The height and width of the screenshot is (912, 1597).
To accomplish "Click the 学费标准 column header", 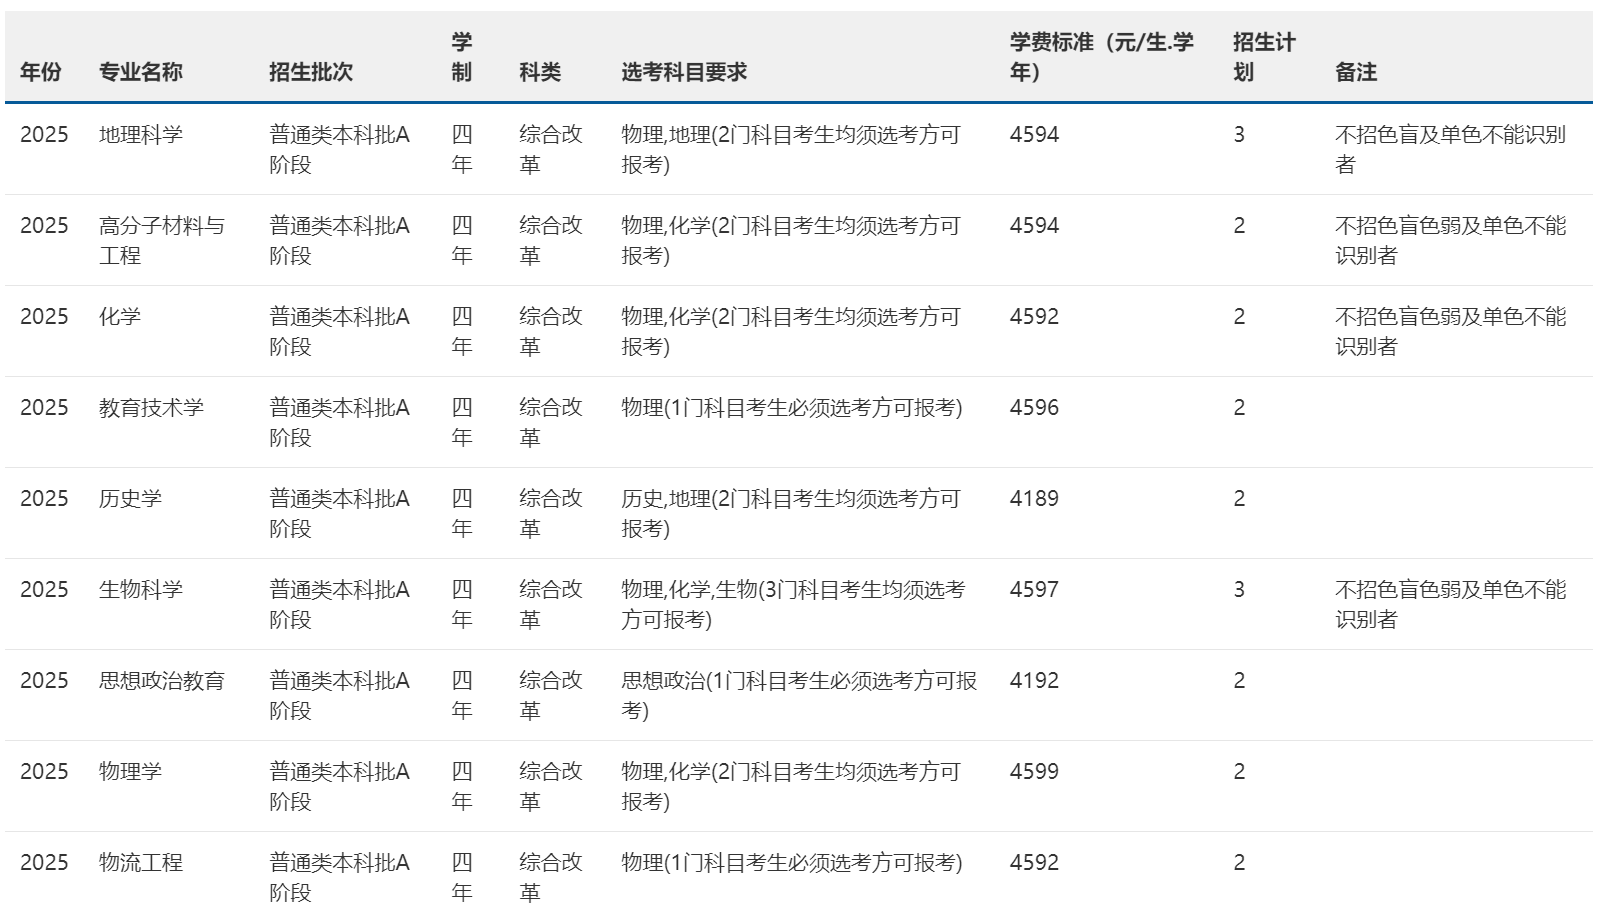I will pyautogui.click(x=1101, y=57).
